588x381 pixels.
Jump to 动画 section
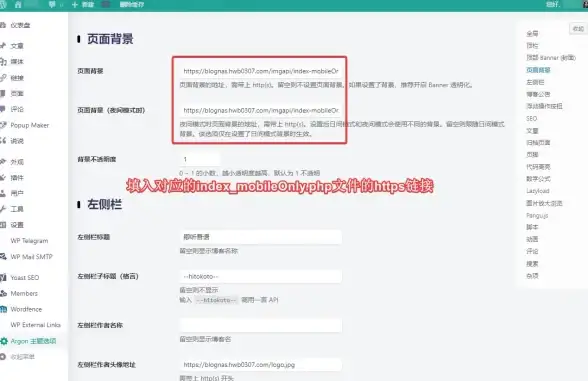point(532,239)
